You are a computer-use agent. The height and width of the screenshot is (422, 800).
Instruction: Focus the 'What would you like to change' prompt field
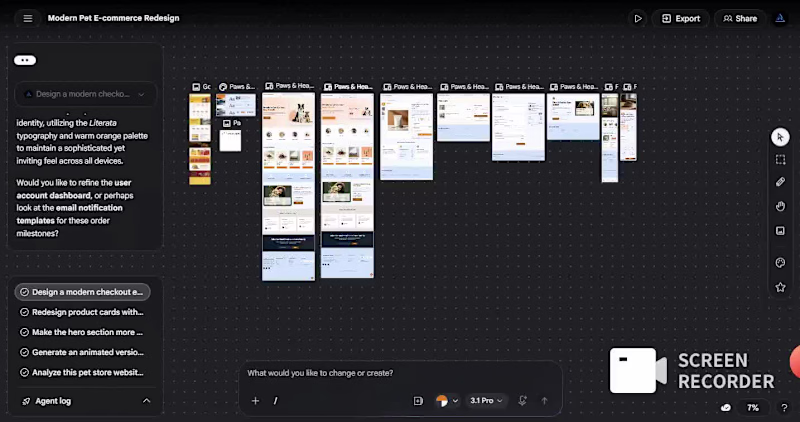coord(400,373)
